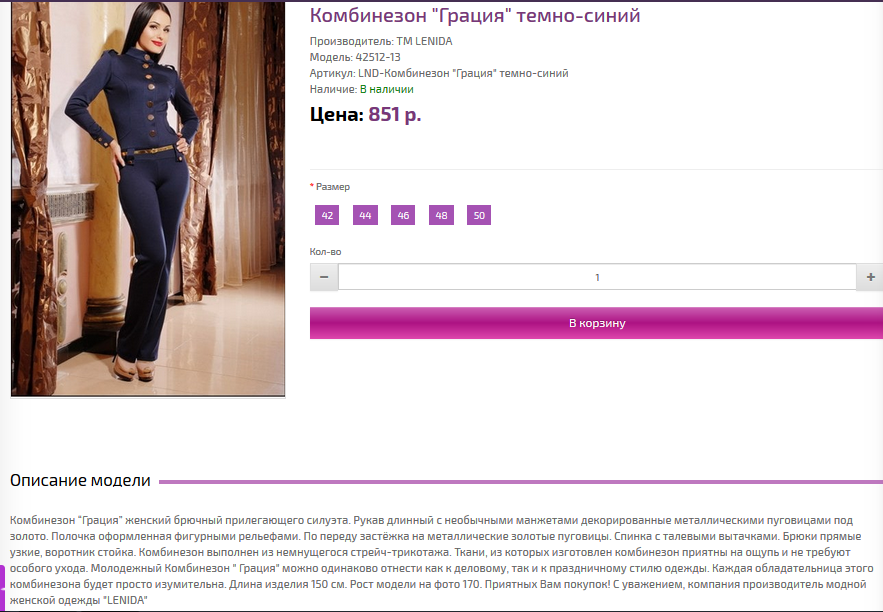Click the price 851 р.

pos(395,114)
